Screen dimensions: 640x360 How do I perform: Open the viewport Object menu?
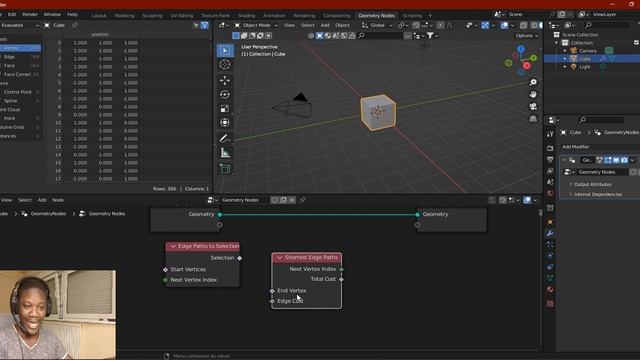click(342, 25)
